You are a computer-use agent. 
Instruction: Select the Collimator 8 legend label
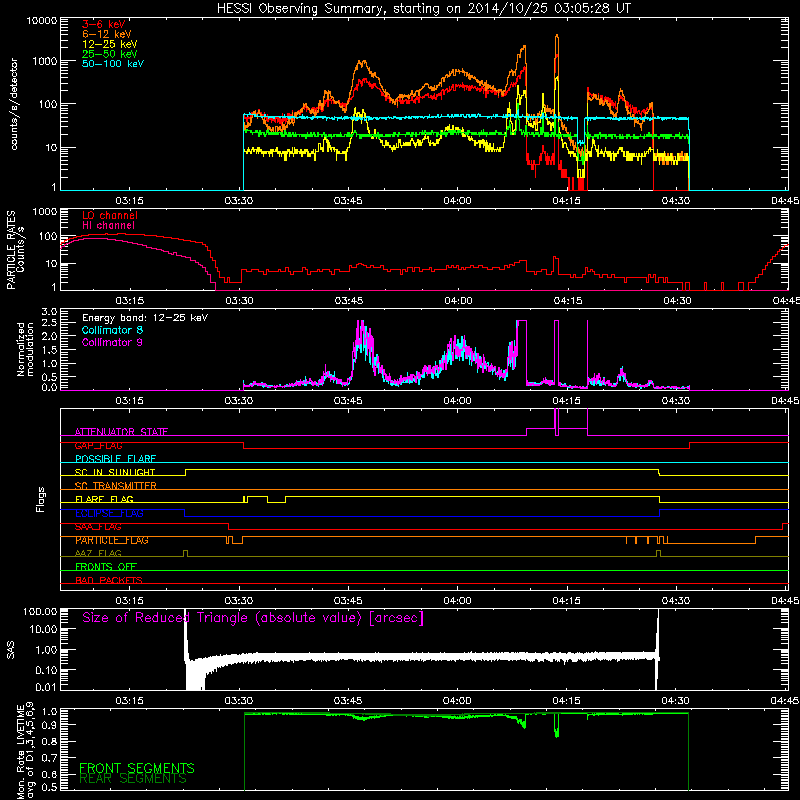pos(112,330)
